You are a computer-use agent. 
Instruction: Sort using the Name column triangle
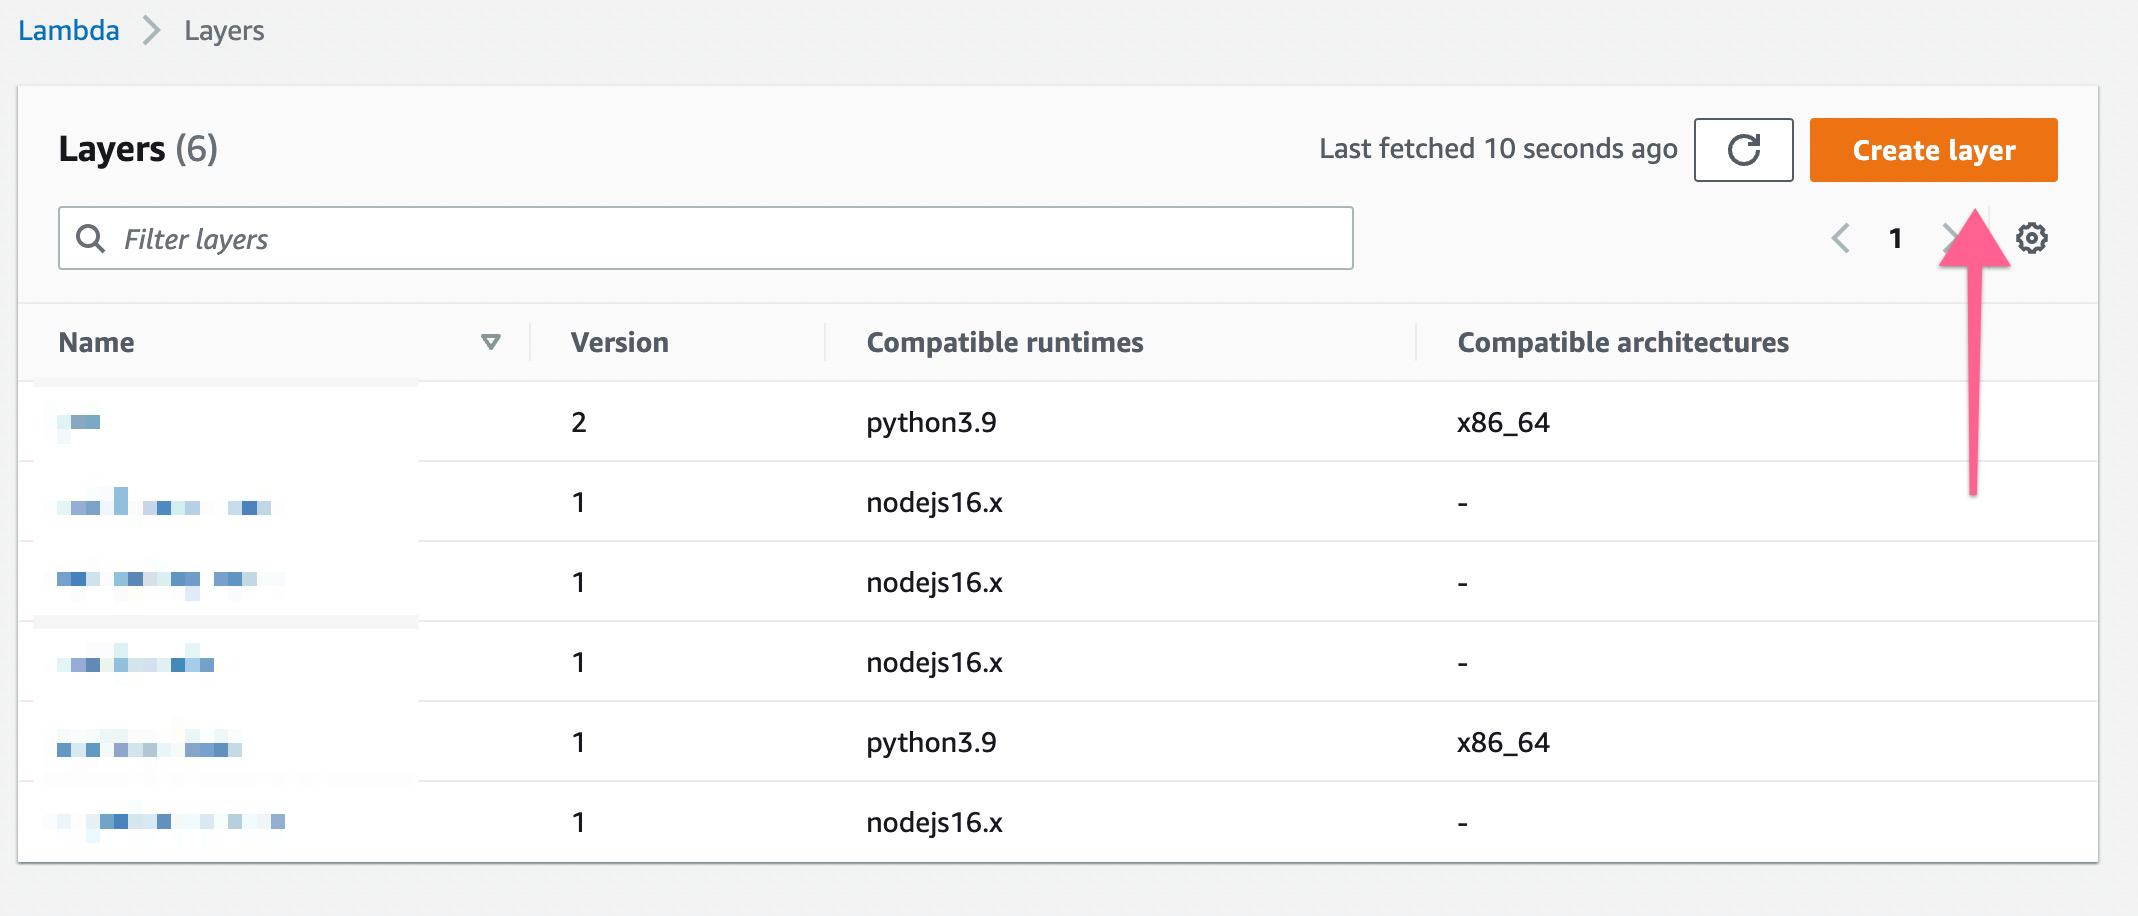tap(490, 342)
